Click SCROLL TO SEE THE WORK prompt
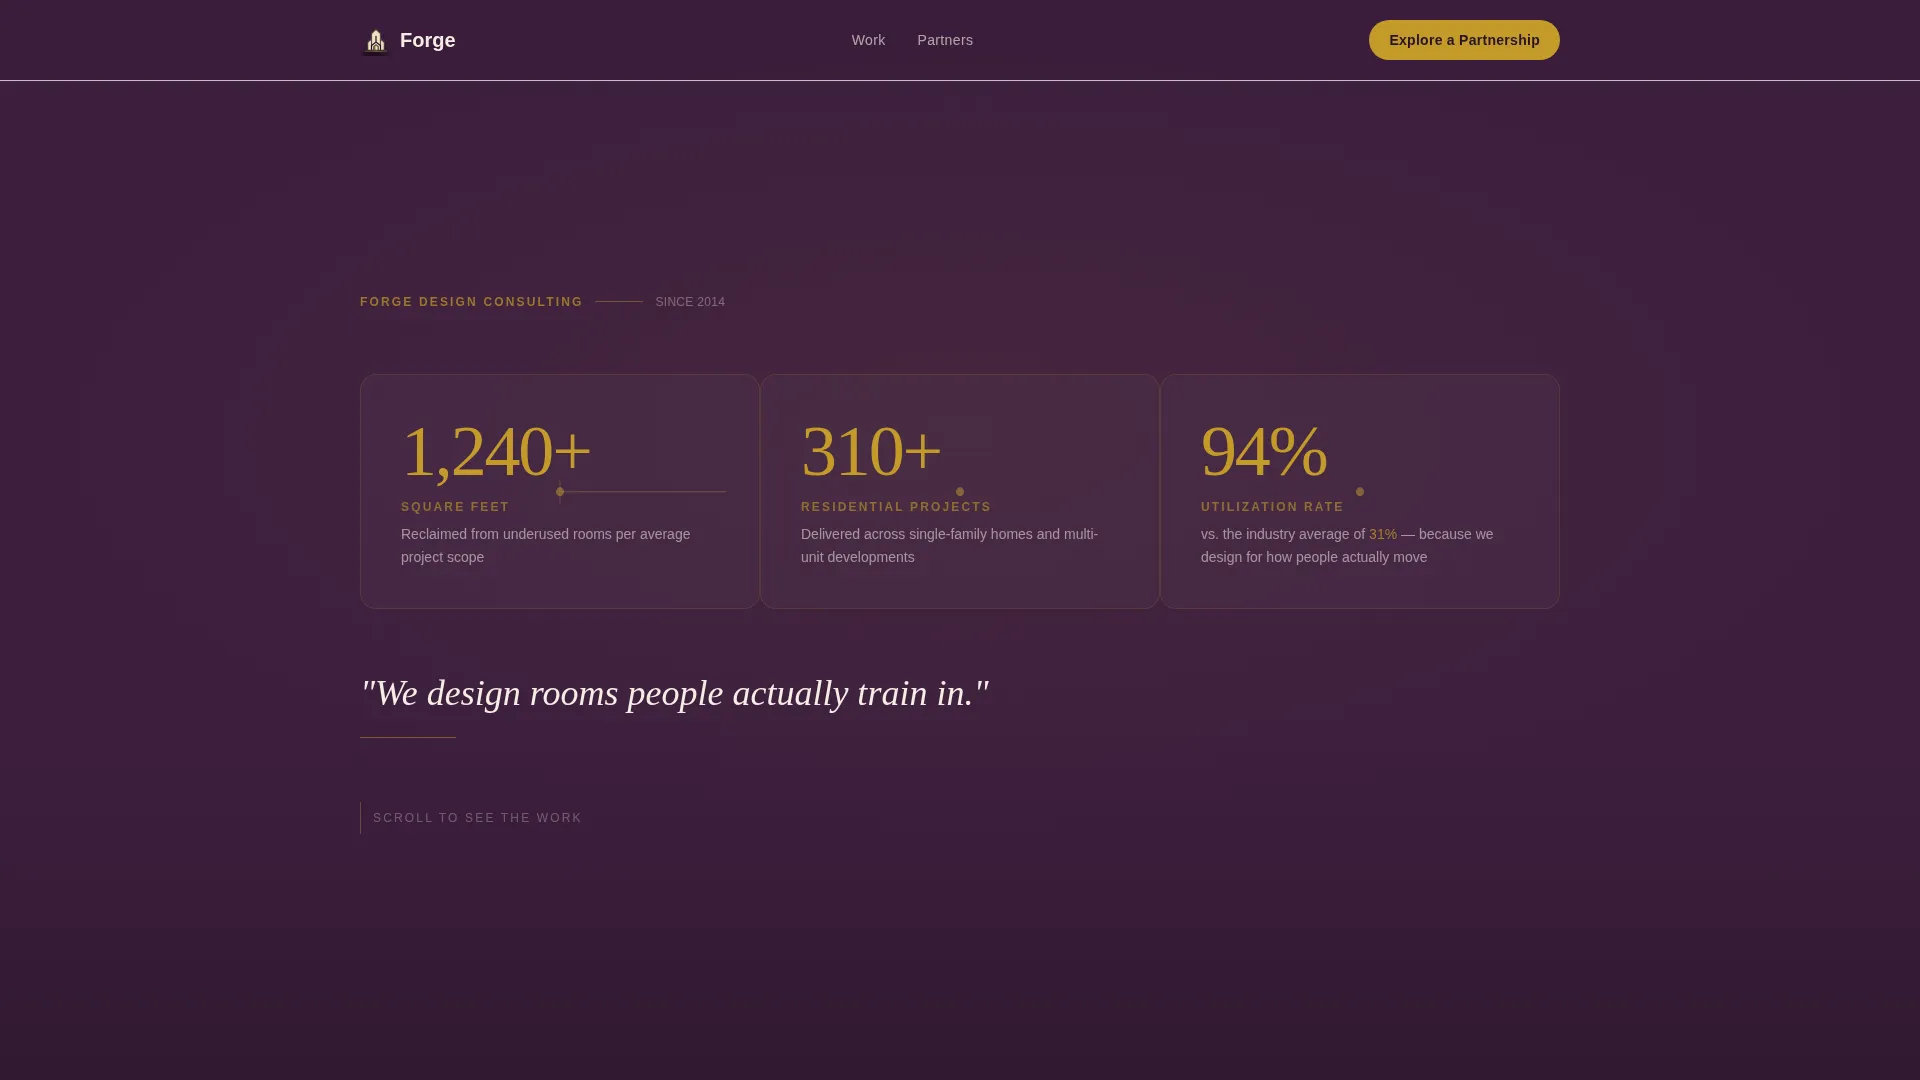This screenshot has width=1920, height=1080. tap(477, 818)
